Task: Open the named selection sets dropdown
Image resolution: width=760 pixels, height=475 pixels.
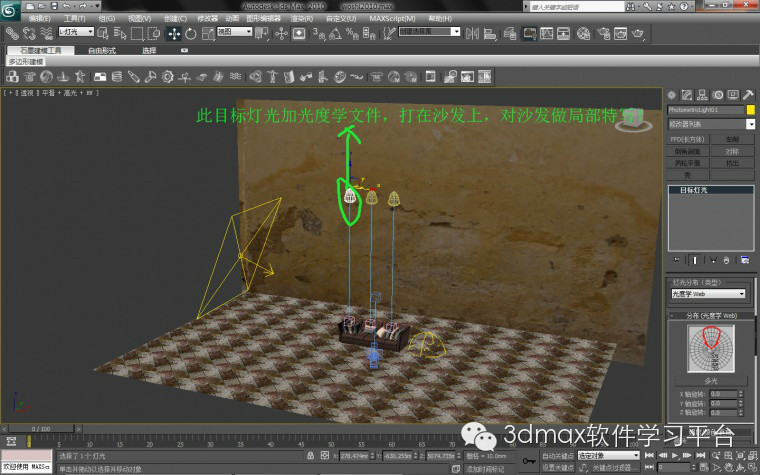Action: pyautogui.click(x=429, y=32)
